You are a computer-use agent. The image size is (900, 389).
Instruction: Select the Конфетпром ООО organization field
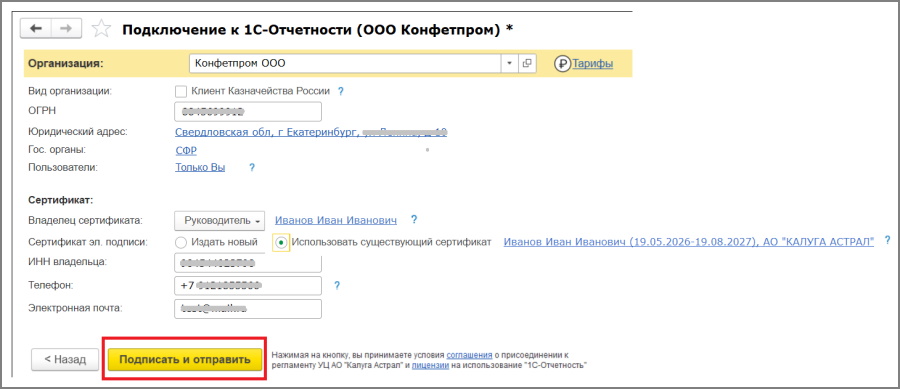pos(346,64)
